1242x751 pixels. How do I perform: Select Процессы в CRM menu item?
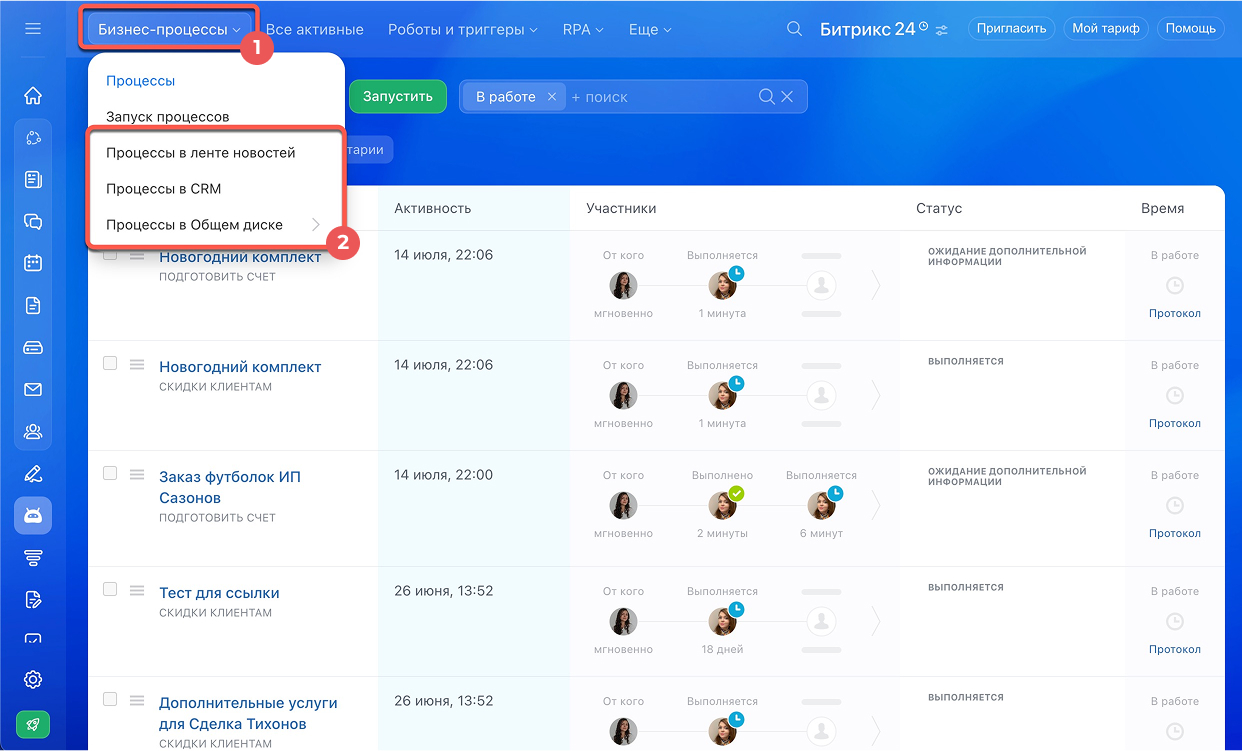163,188
